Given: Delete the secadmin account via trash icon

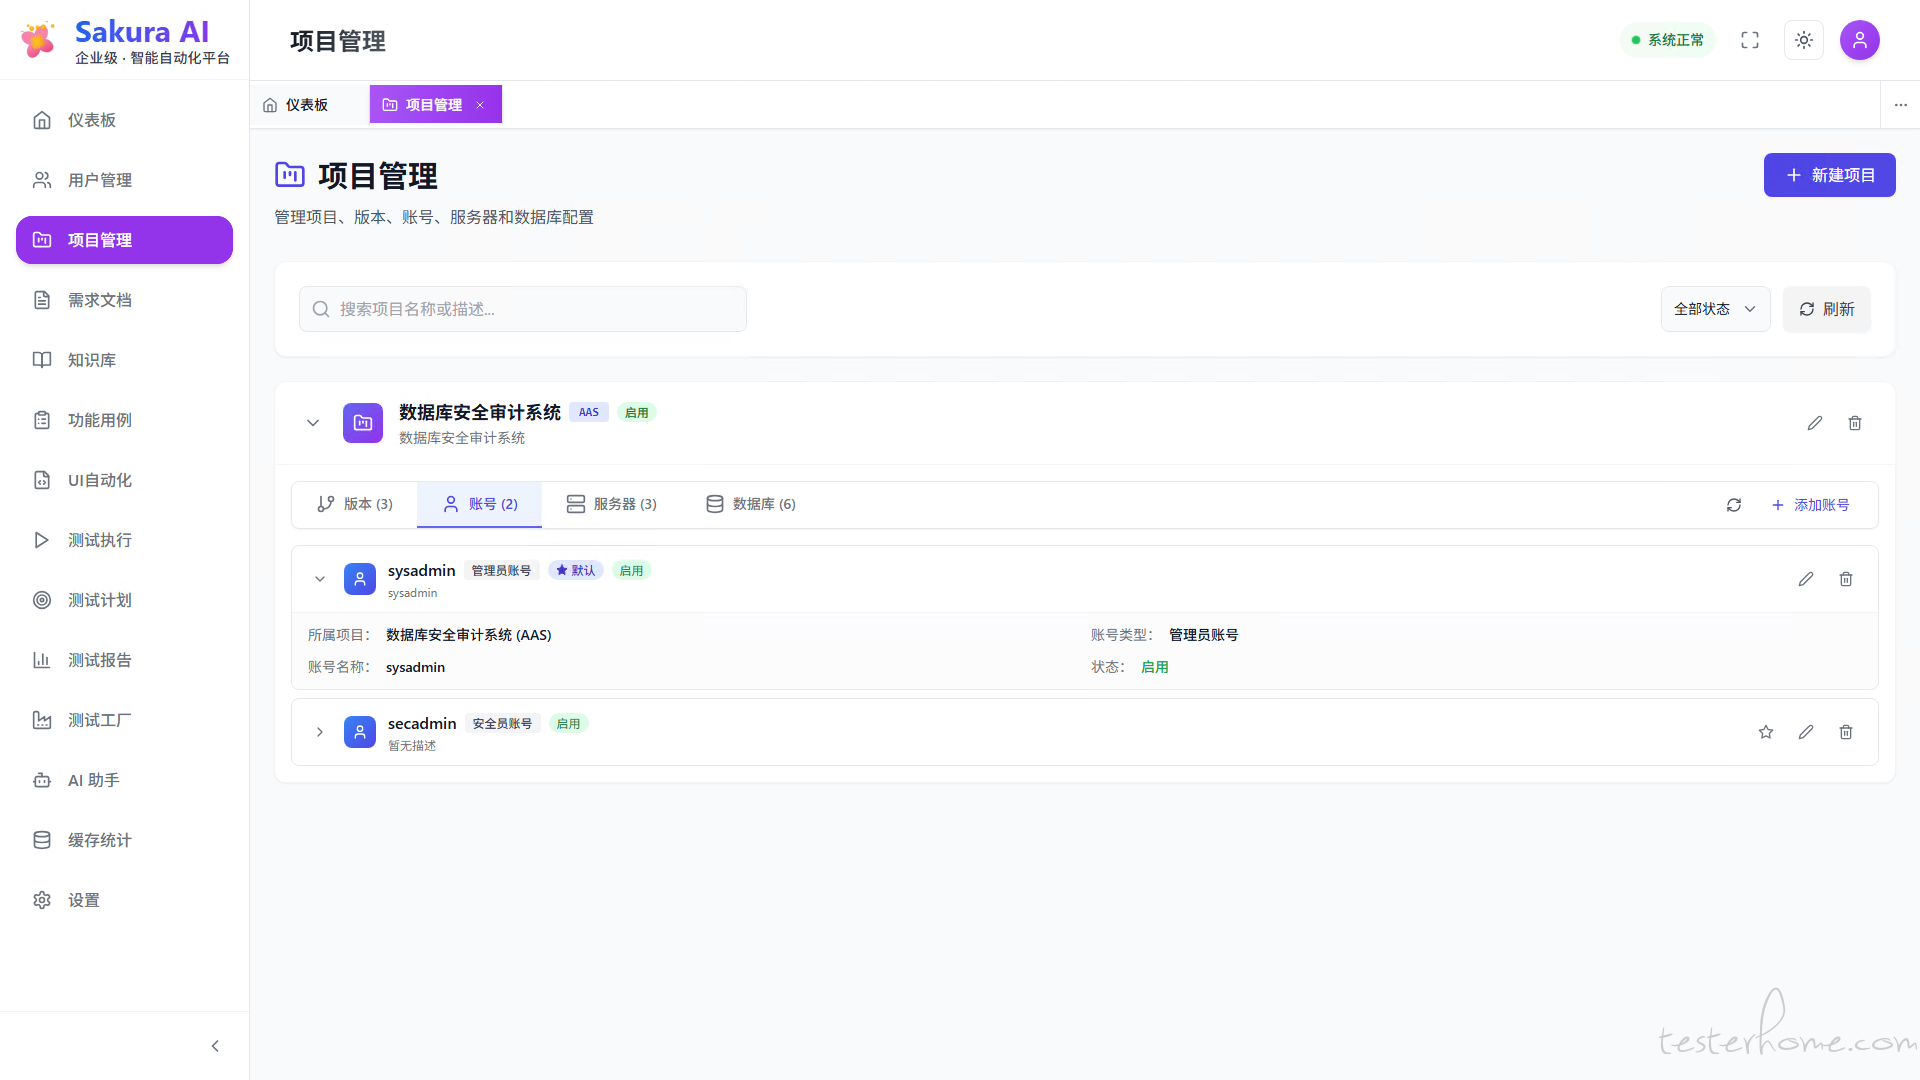Looking at the screenshot, I should 1846,732.
